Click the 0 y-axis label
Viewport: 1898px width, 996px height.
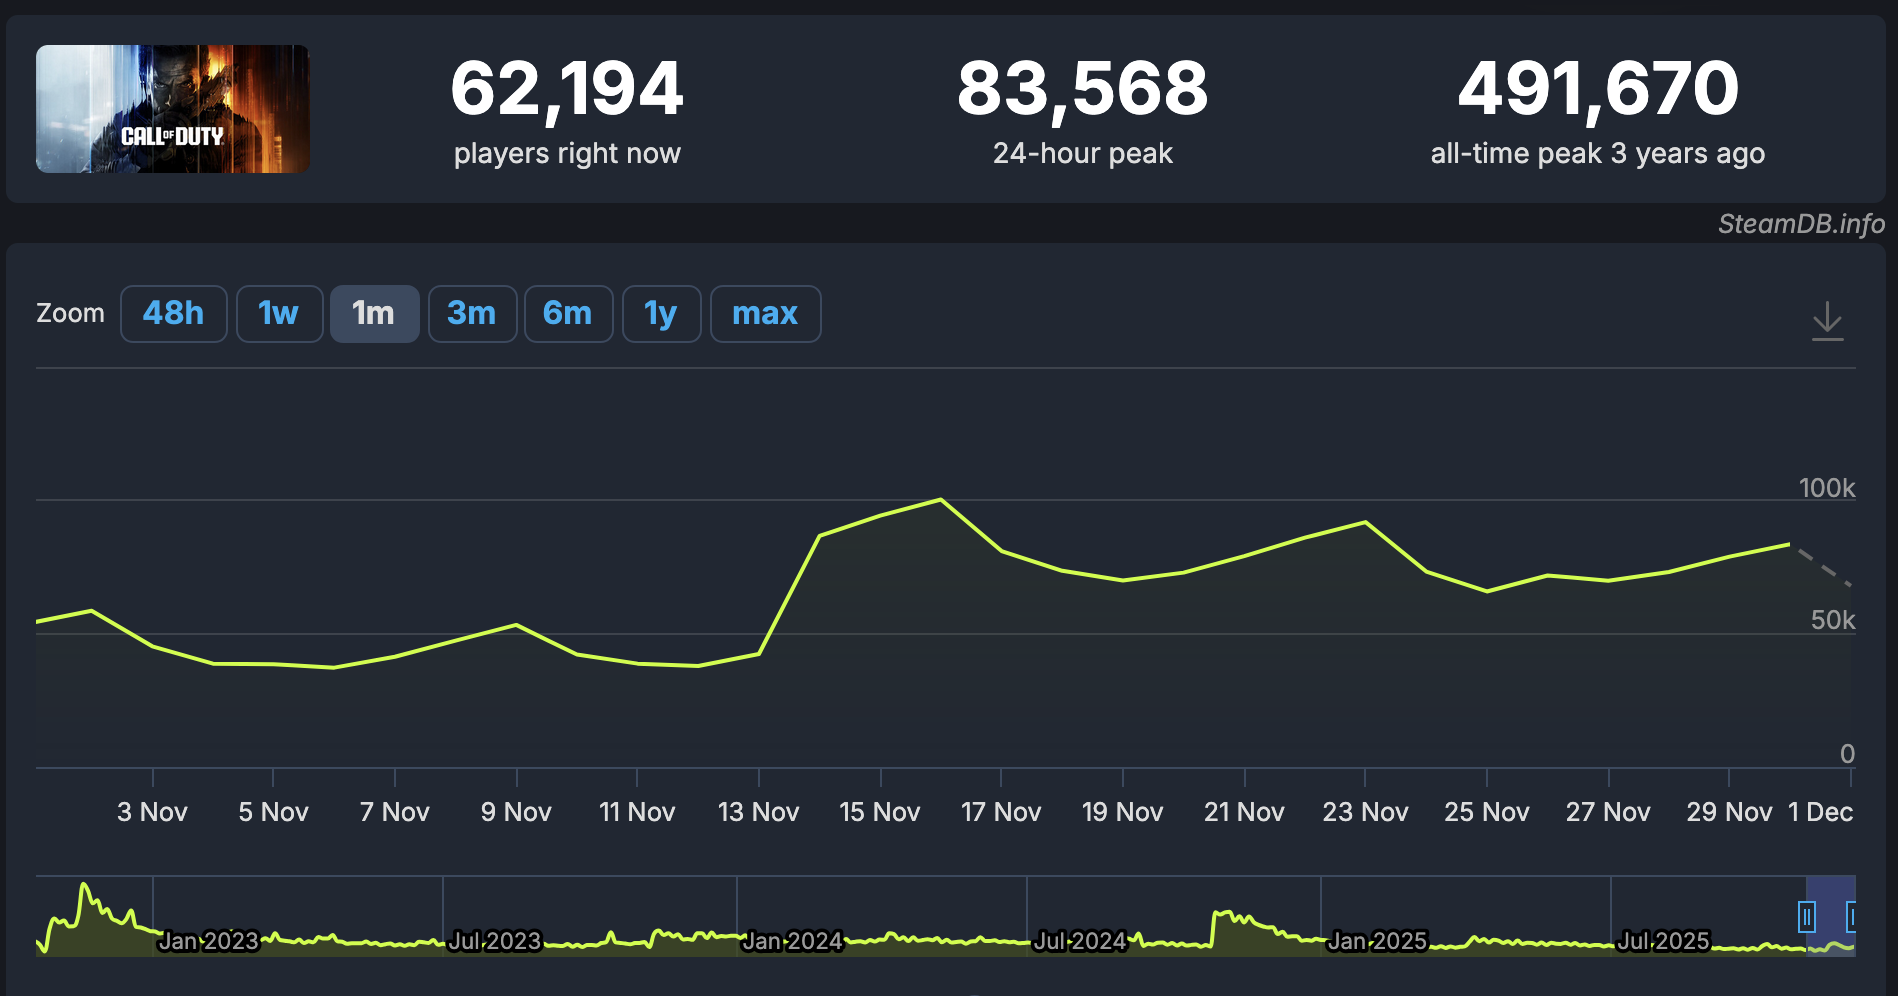(1847, 754)
